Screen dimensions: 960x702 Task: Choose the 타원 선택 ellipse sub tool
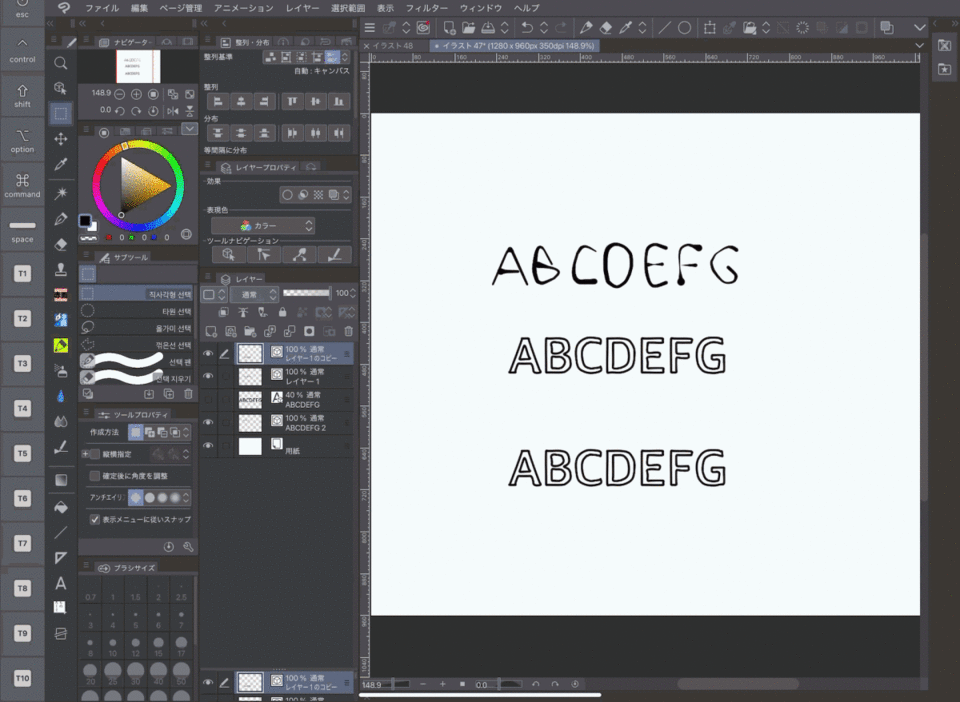click(137, 312)
